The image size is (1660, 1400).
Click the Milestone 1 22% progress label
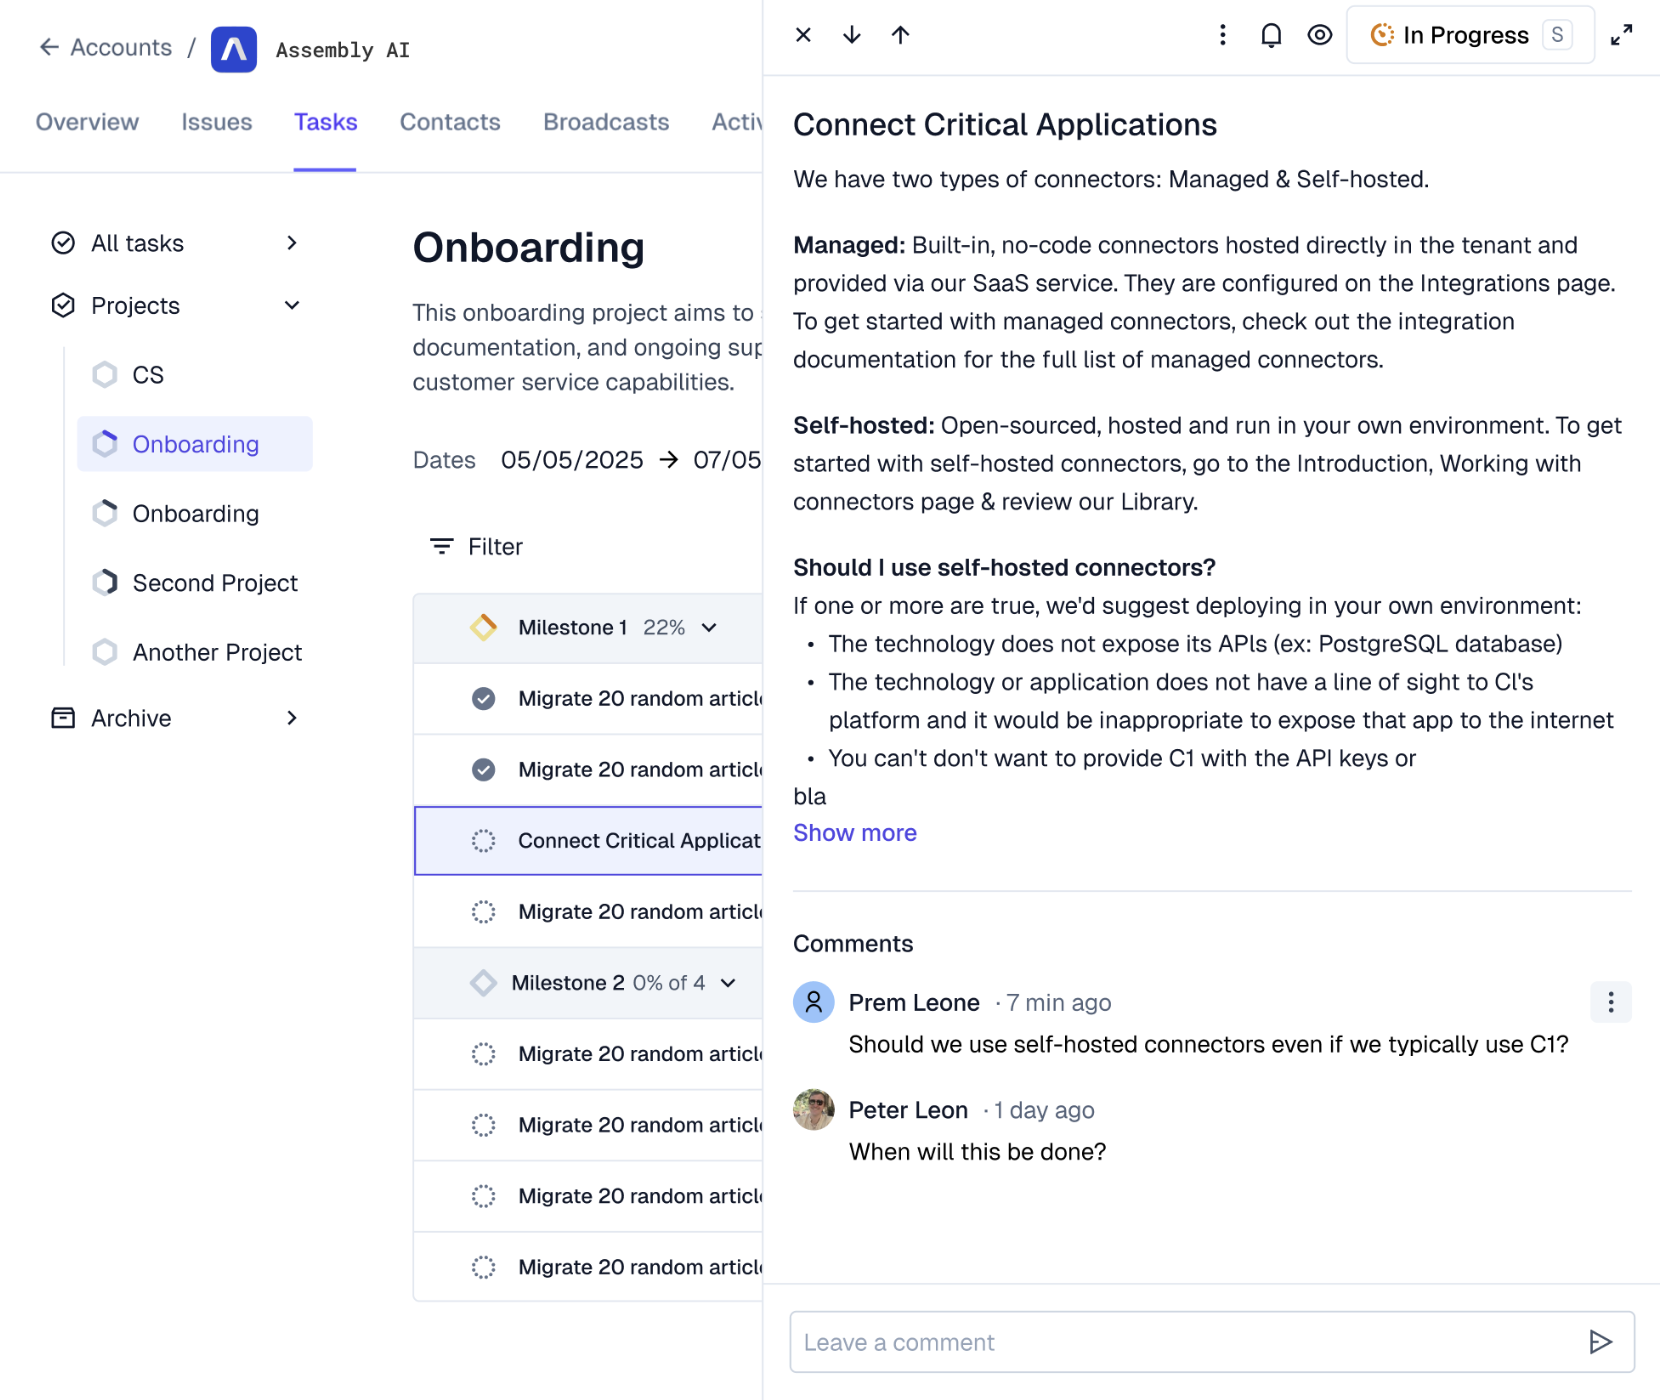pyautogui.click(x=664, y=628)
